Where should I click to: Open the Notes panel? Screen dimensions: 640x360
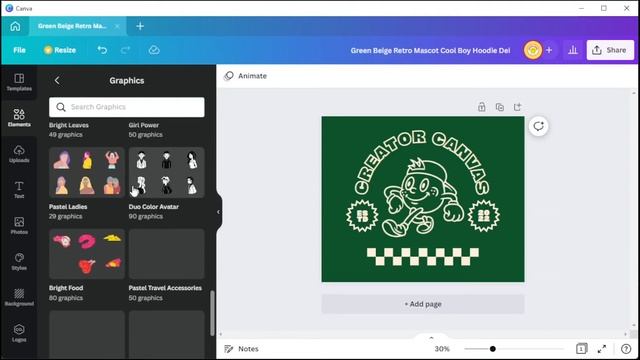(242, 349)
